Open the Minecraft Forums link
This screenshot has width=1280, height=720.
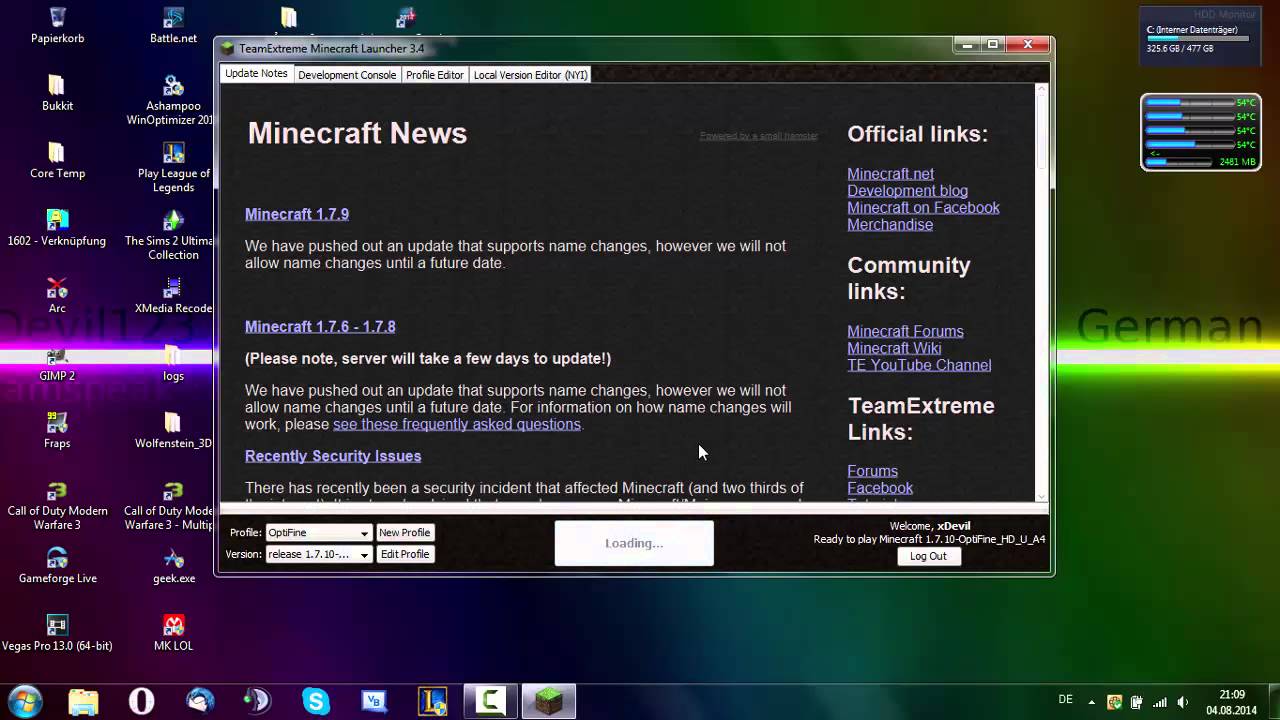pos(905,331)
